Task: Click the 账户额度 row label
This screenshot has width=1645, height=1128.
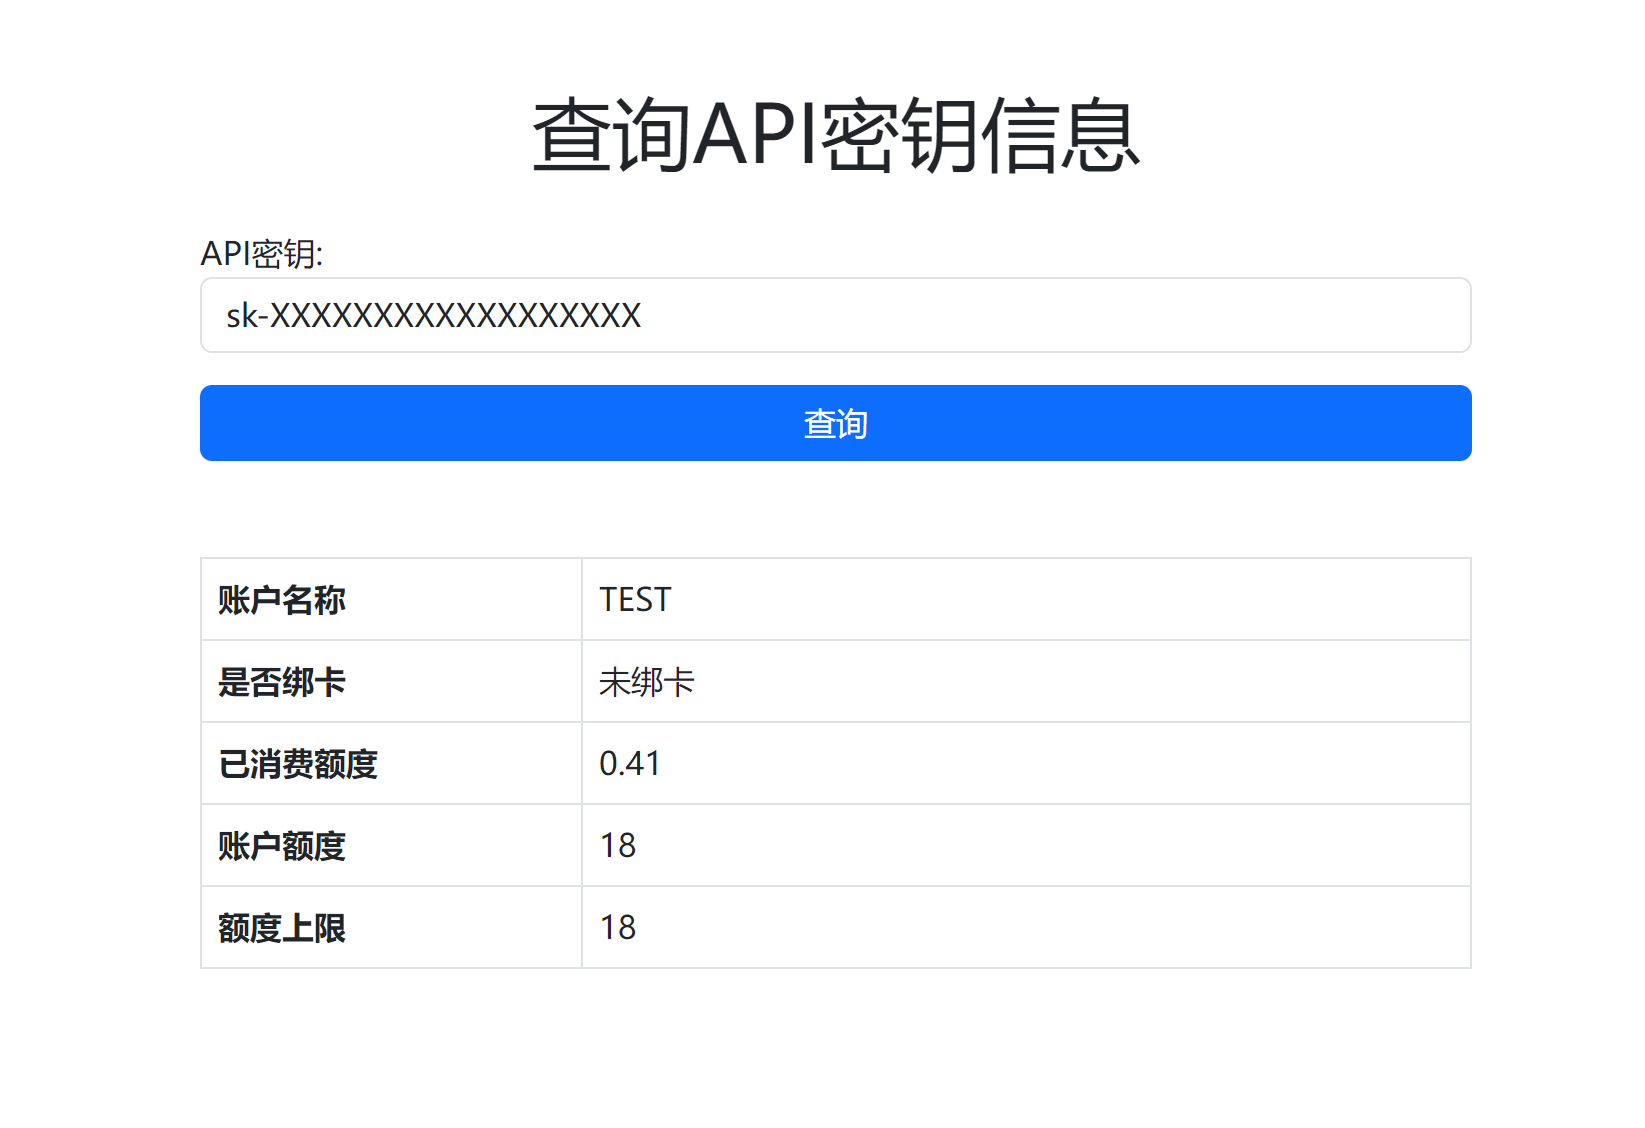Action: pyautogui.click(x=282, y=846)
